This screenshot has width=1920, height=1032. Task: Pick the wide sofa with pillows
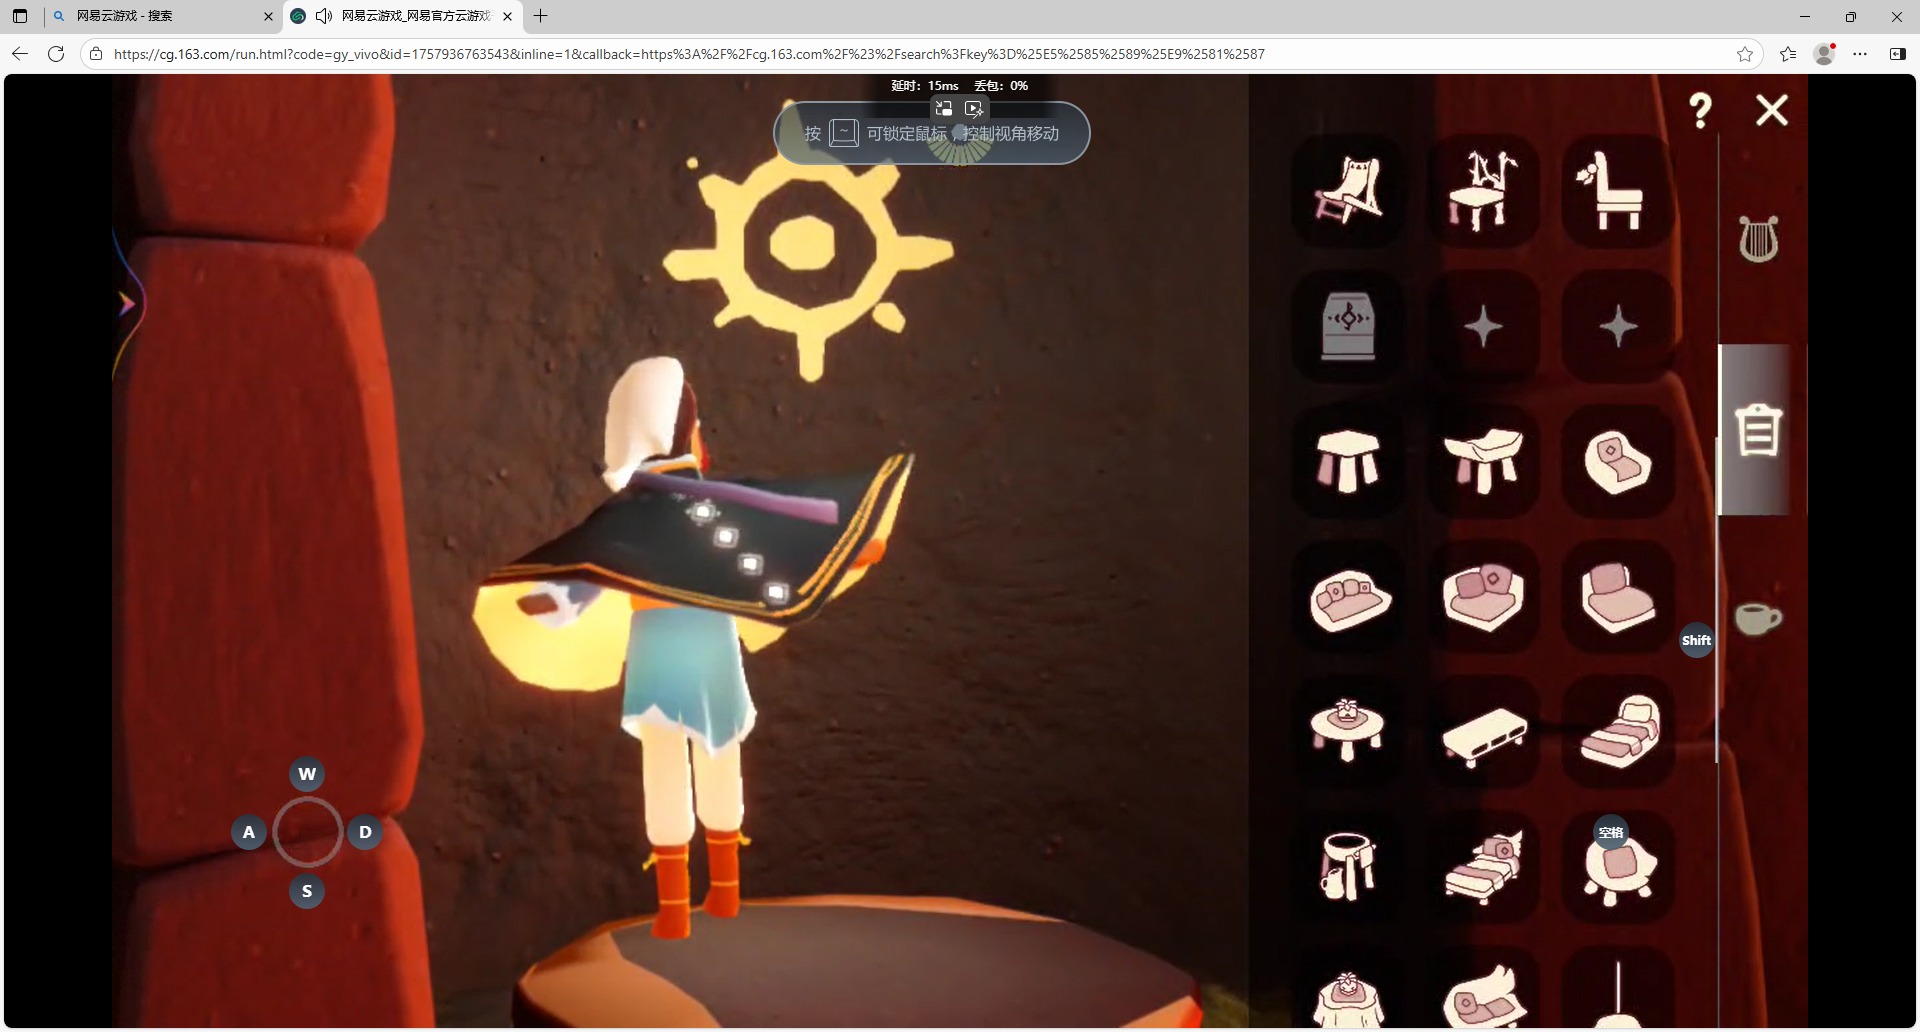coord(1348,597)
